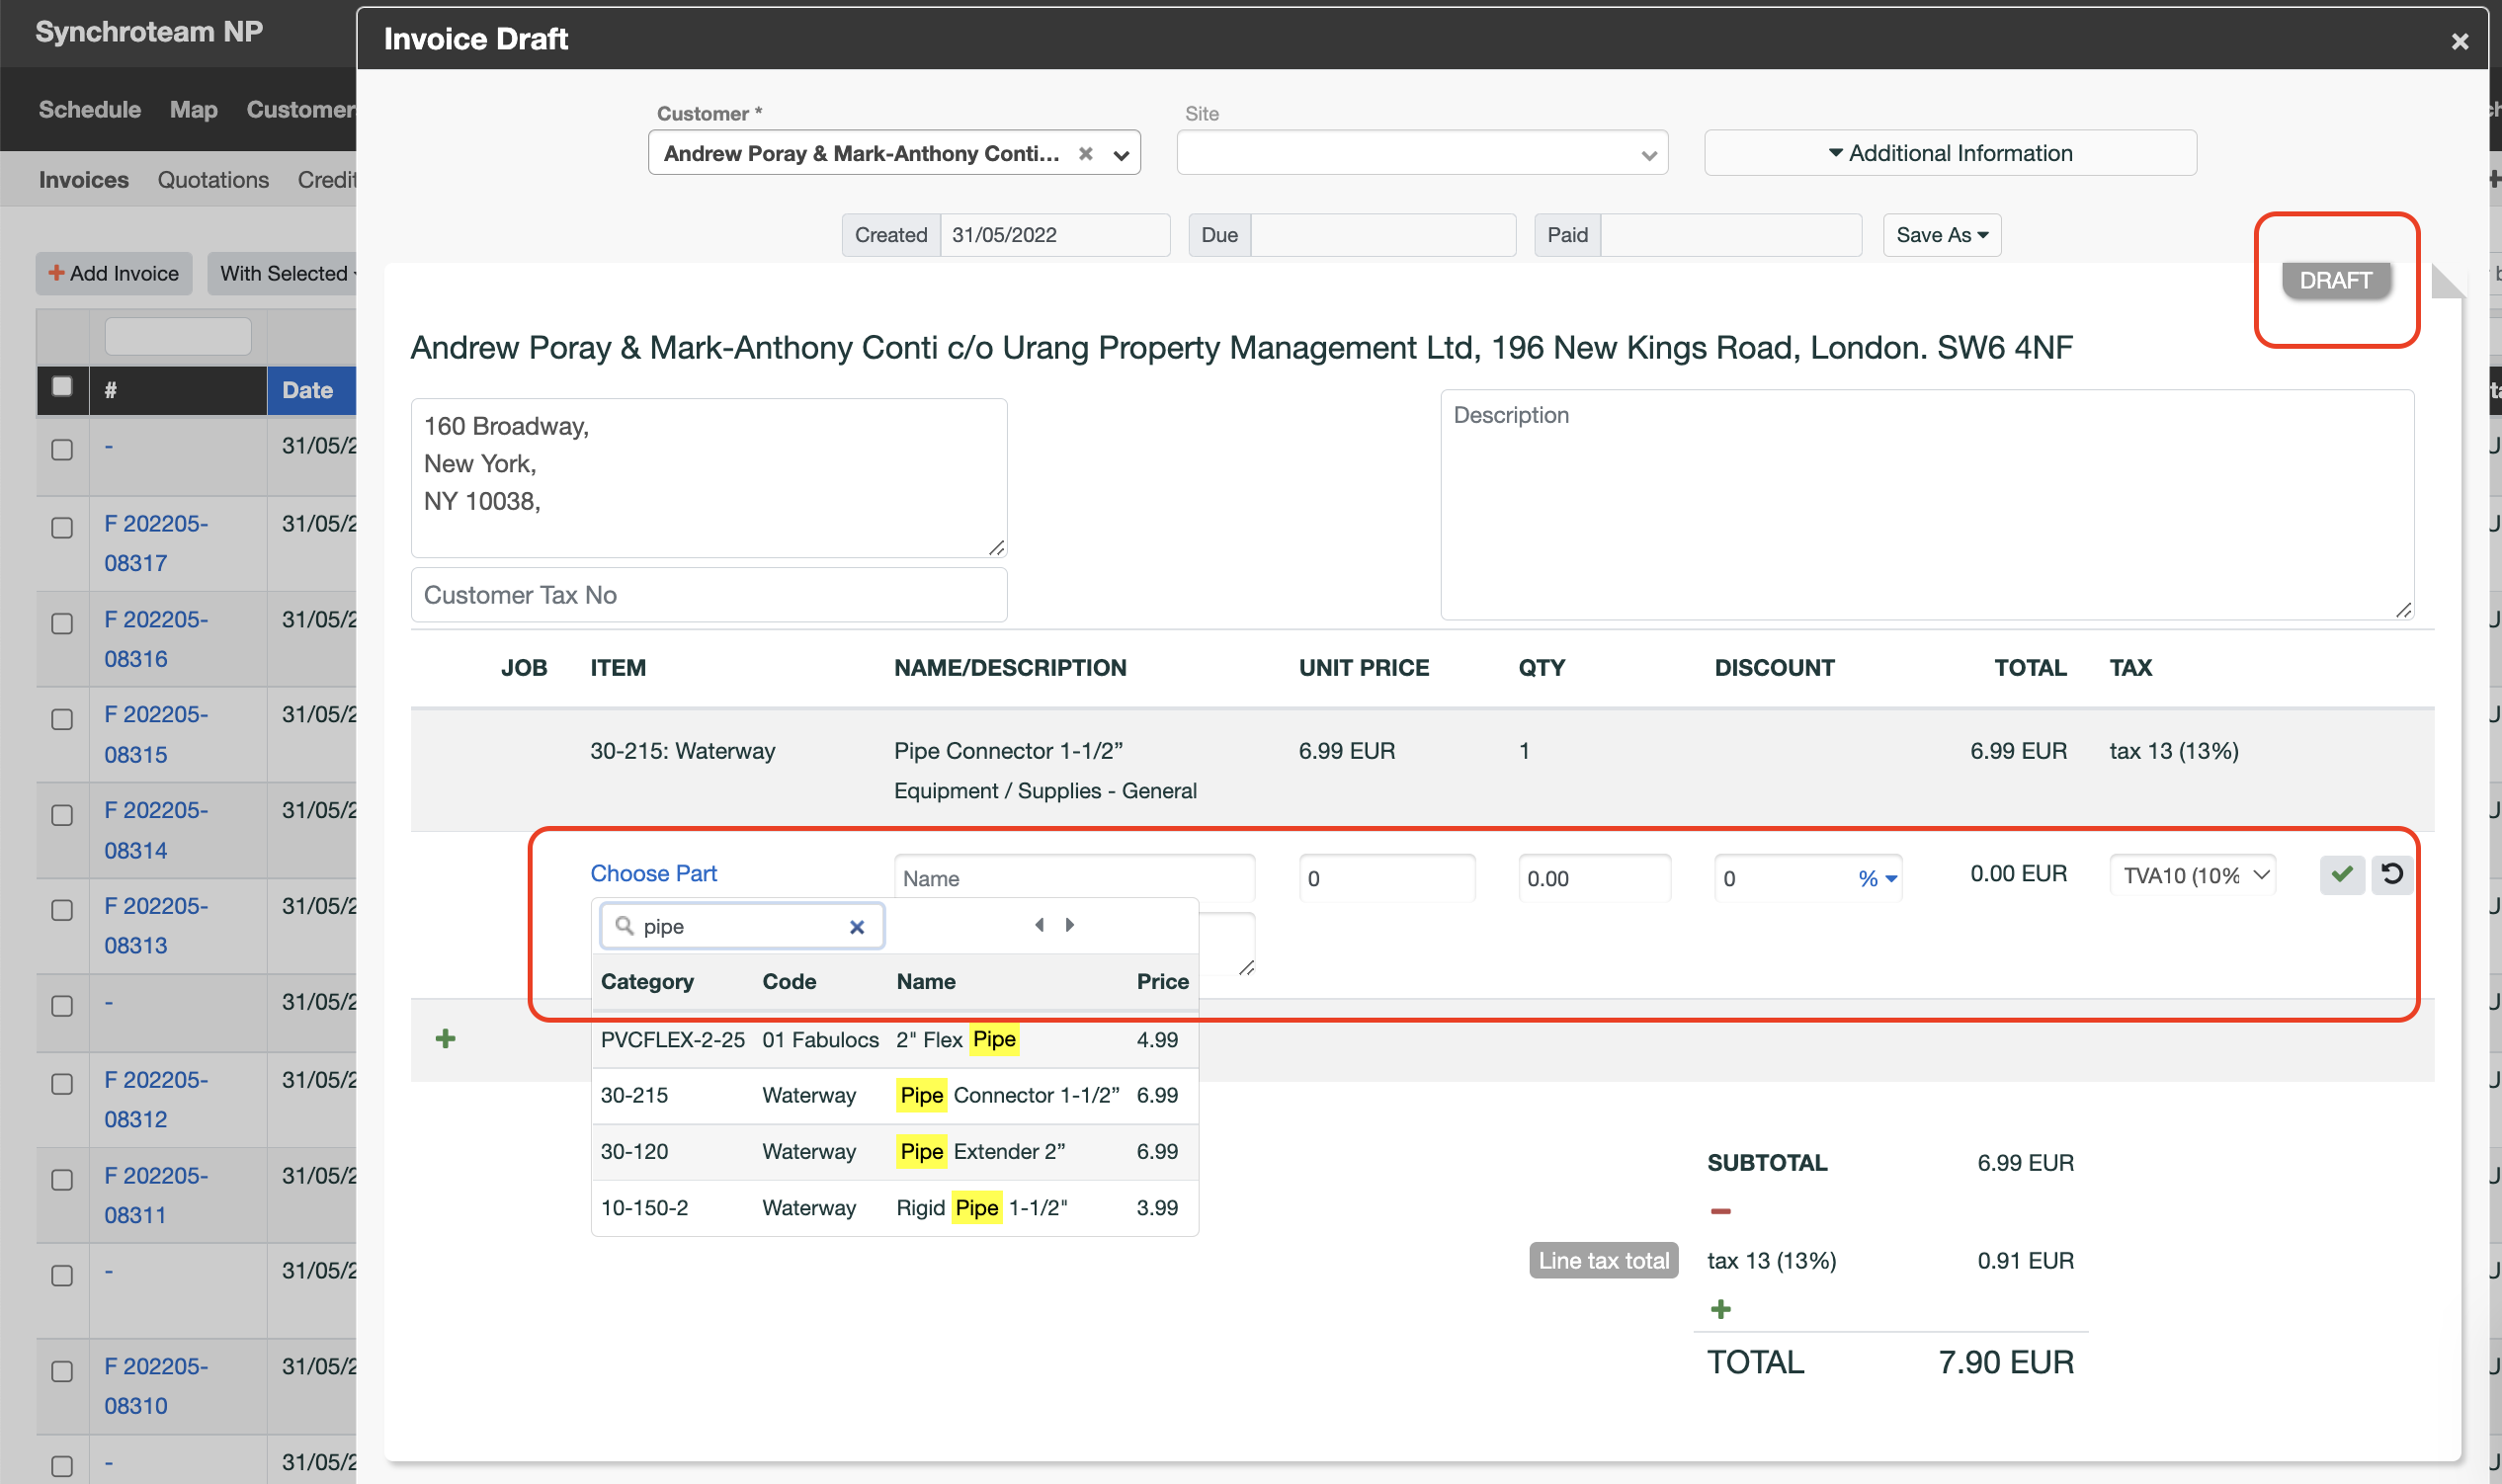Click the unit price input field
The width and height of the screenshot is (2502, 1484).
pyautogui.click(x=1386, y=879)
